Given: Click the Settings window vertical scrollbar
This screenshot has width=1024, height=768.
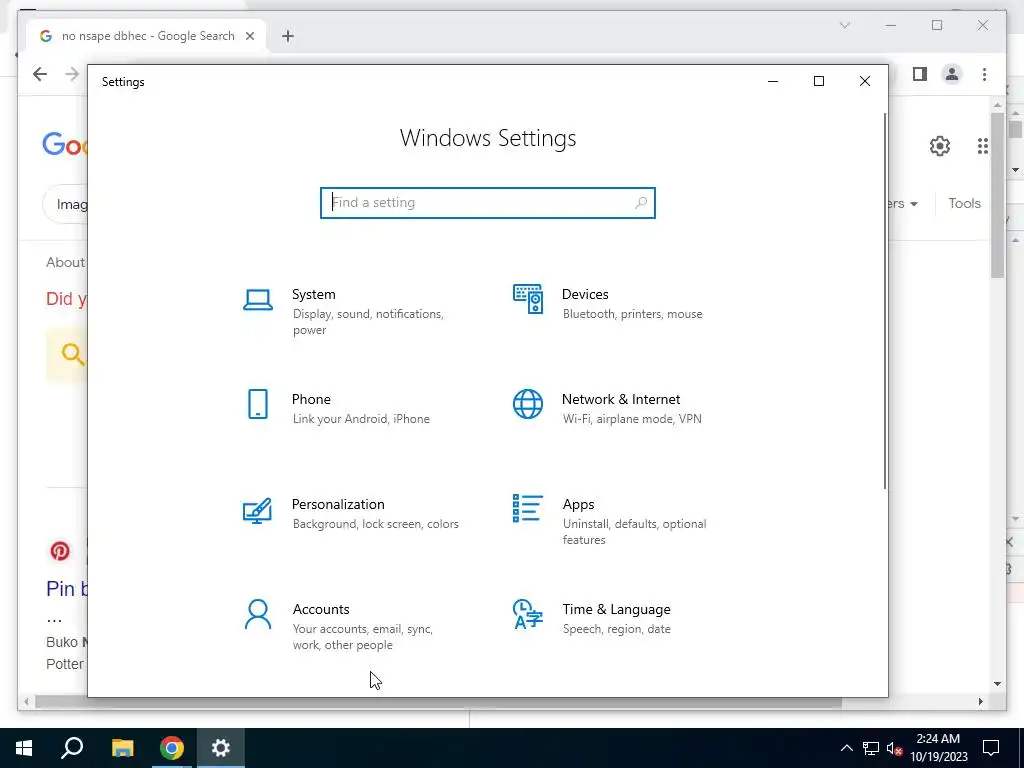Looking at the screenshot, I should (885, 300).
